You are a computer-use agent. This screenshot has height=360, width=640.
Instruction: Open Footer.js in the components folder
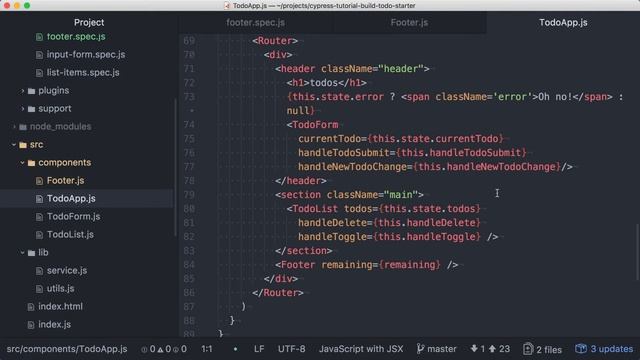click(x=65, y=180)
